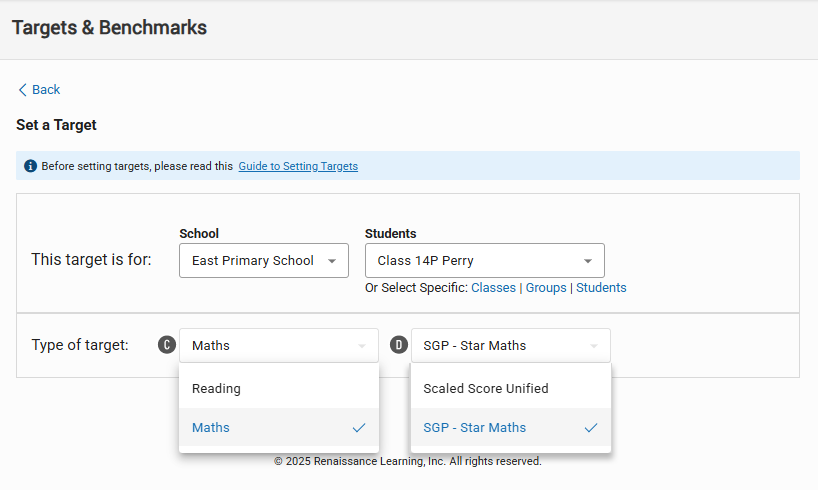This screenshot has height=490, width=818.
Task: Open the School dropdown East Primary School
Action: click(x=264, y=260)
